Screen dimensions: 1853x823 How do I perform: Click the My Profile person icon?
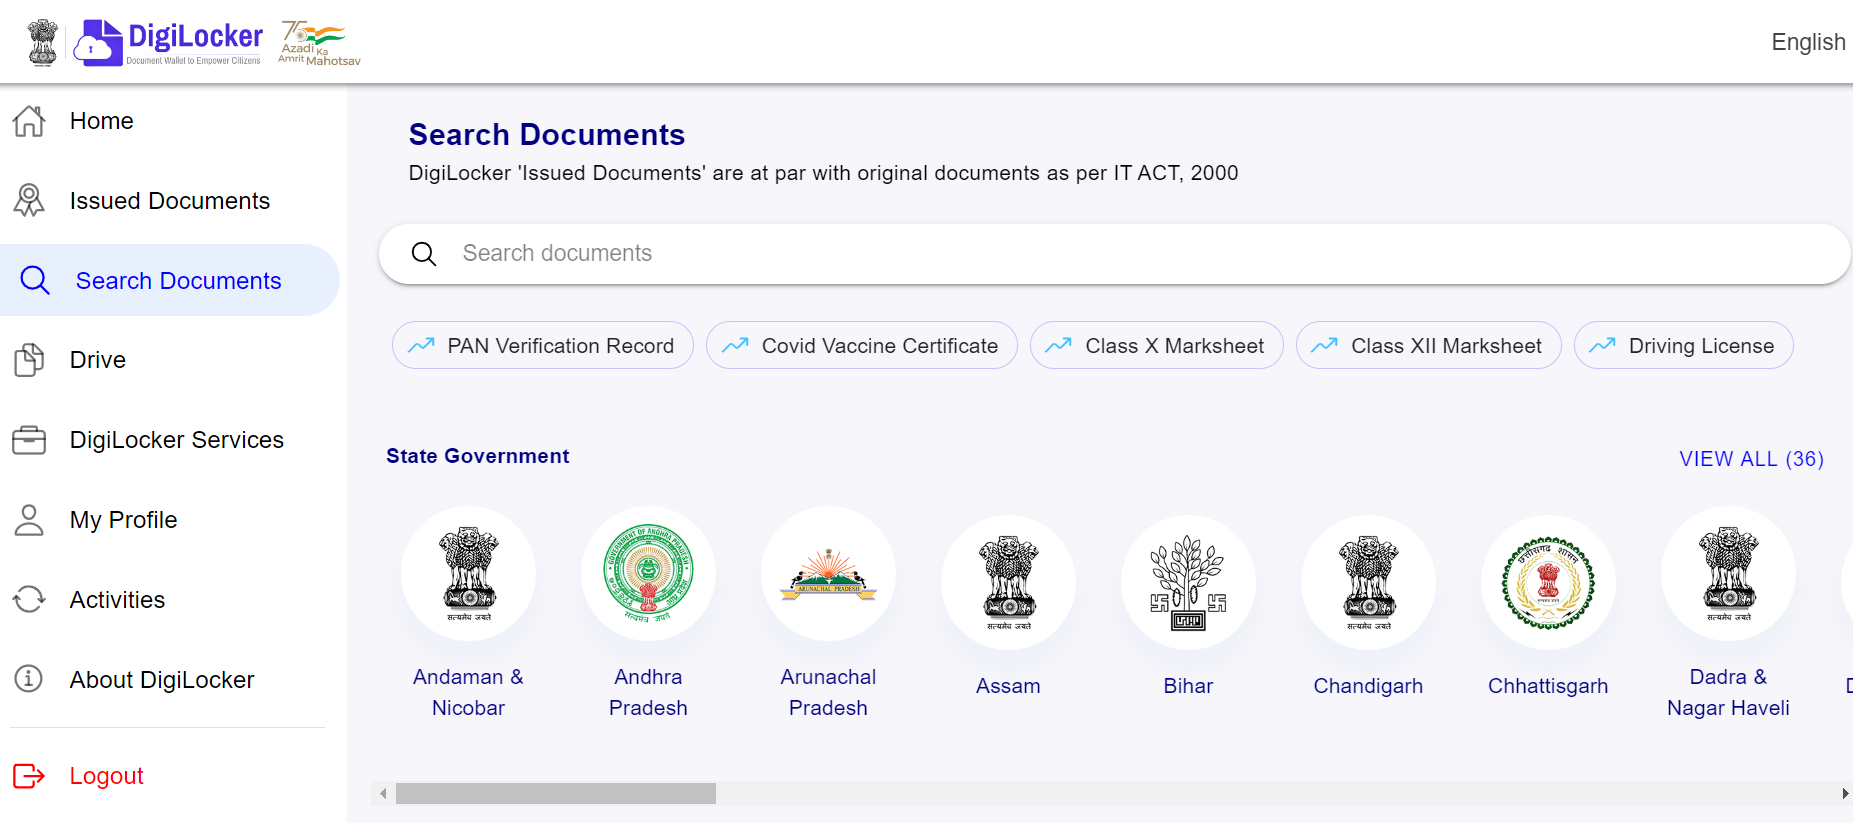pos(29,520)
